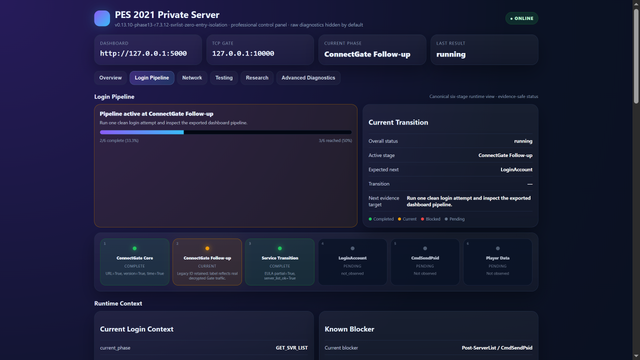The width and height of the screenshot is (640, 360).
Task: Open the Advanced Diagnostics tab
Action: click(308, 78)
